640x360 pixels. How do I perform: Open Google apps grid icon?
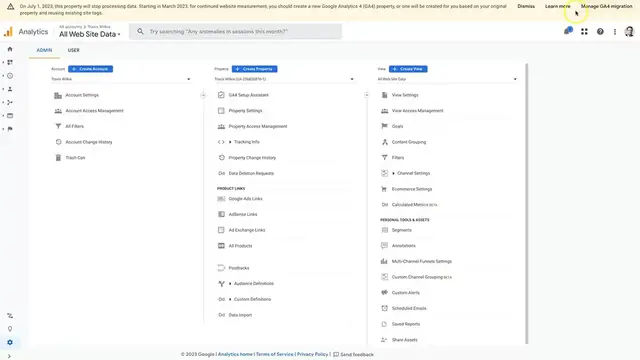[x=584, y=31]
